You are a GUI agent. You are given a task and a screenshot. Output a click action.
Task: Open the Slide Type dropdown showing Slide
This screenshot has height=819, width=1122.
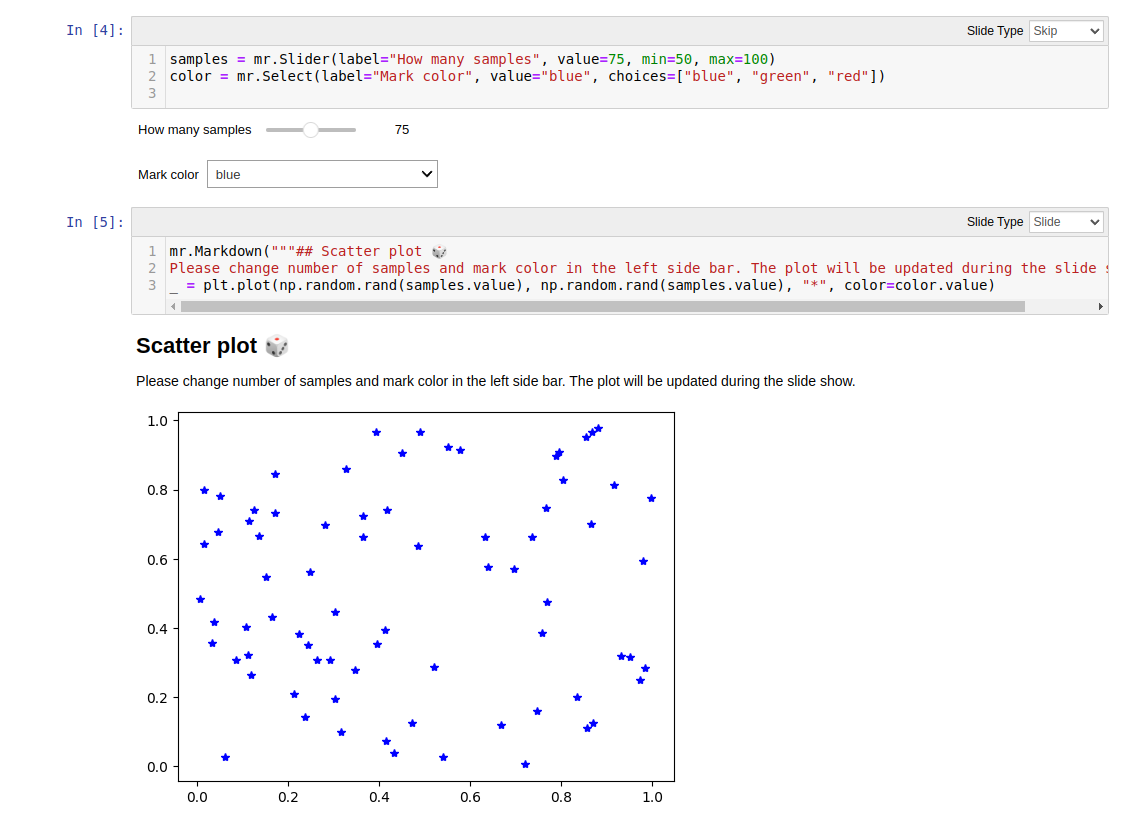(x=1065, y=222)
